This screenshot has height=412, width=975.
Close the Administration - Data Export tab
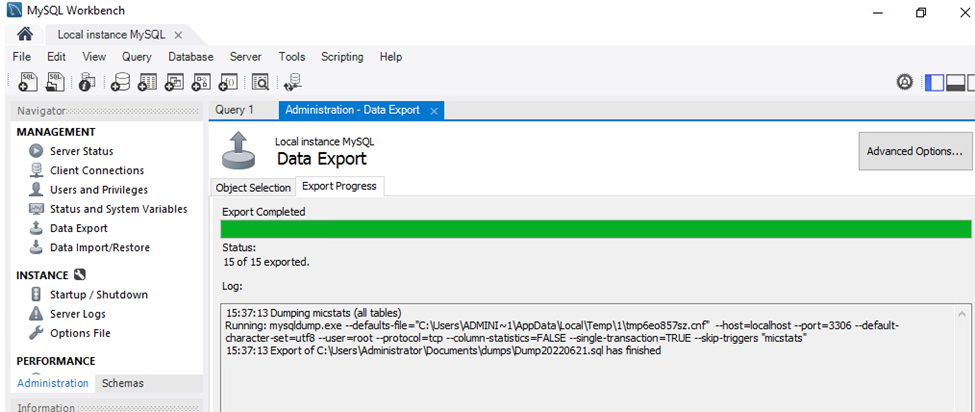coord(434,111)
